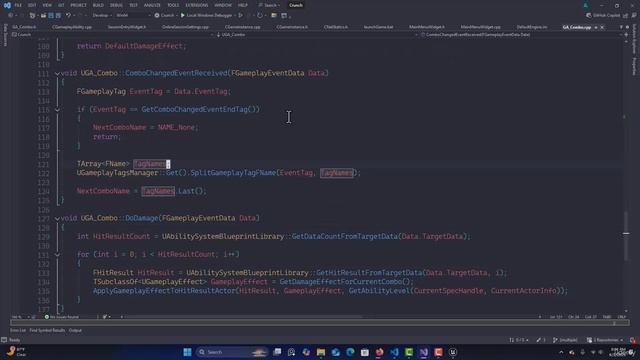Image resolution: width=640 pixels, height=360 pixels.
Task: Collapse the DoDamage function
Action: pyautogui.click(x=57, y=219)
